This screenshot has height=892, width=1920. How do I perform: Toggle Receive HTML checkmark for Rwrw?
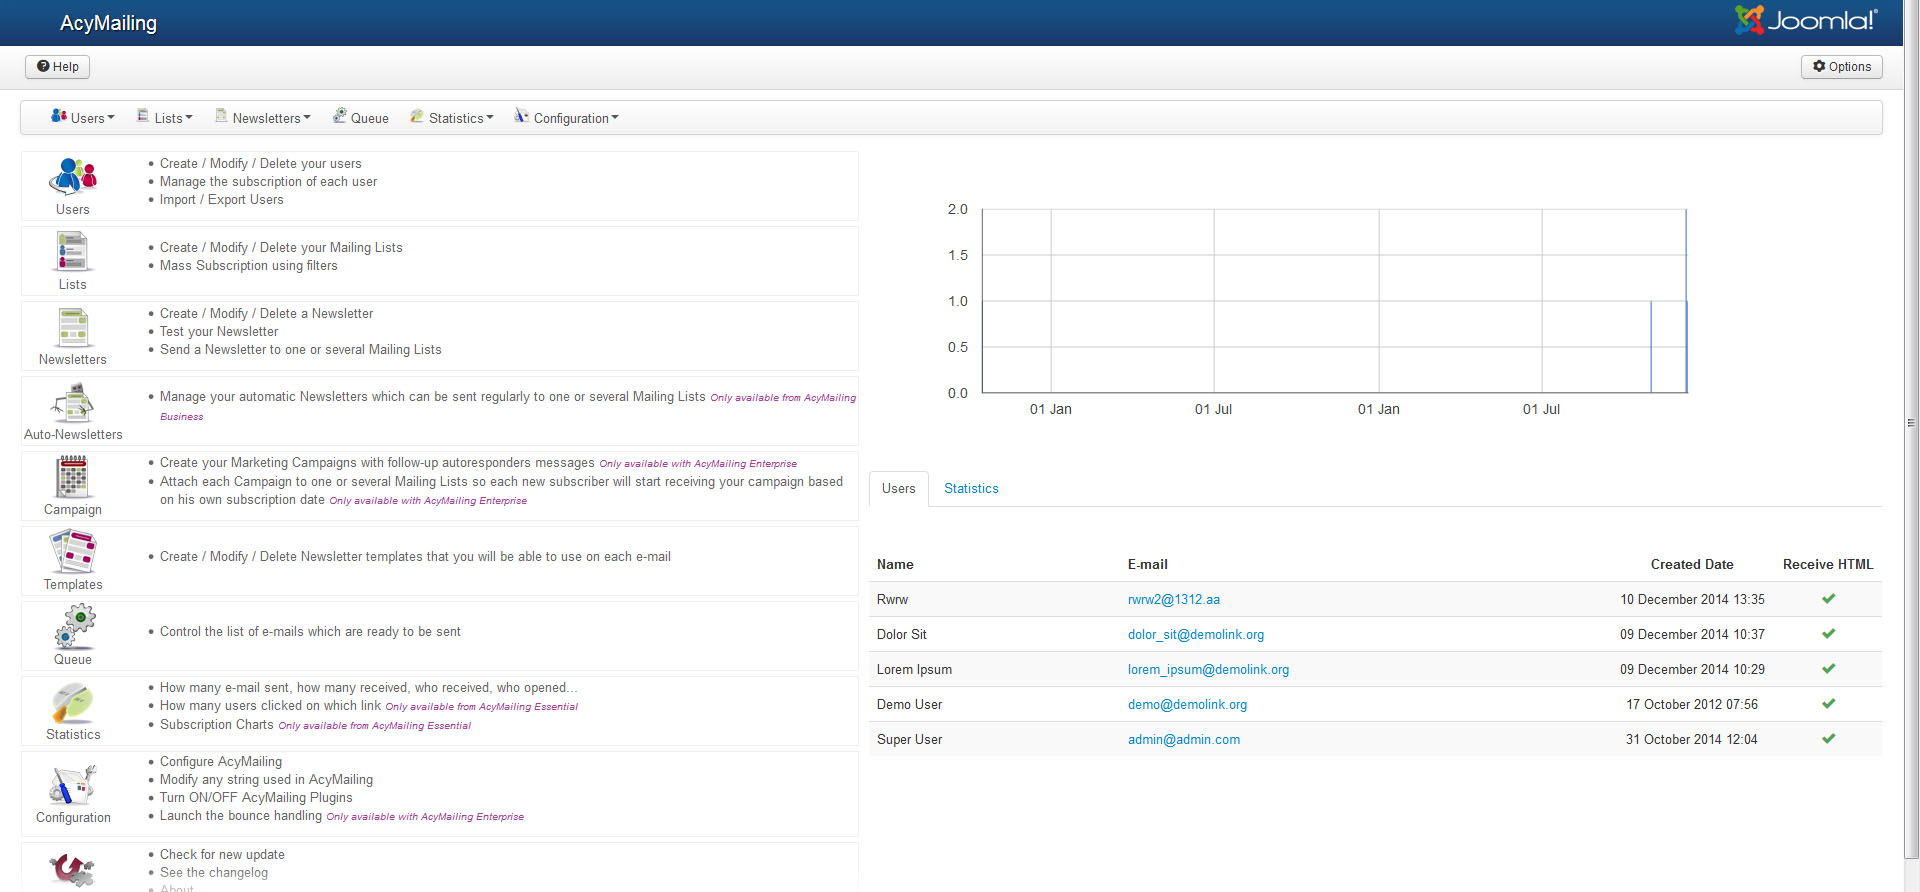pos(1828,599)
